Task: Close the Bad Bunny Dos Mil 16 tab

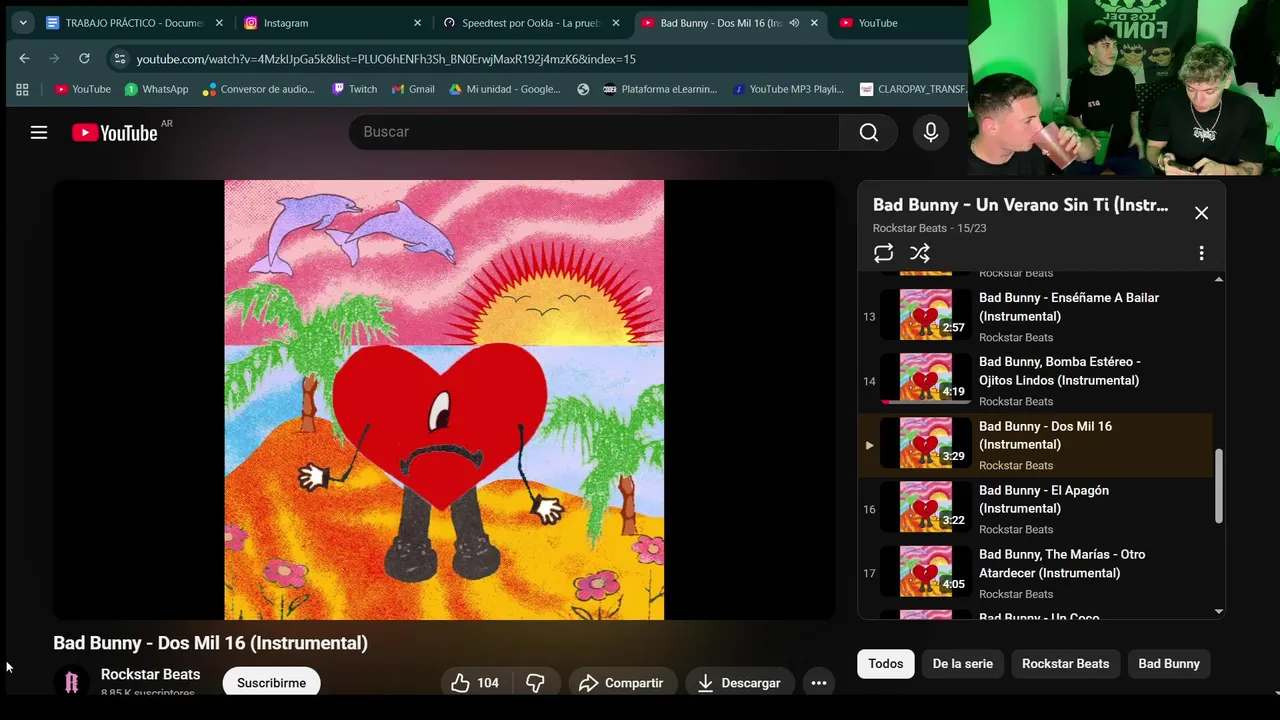Action: click(814, 22)
